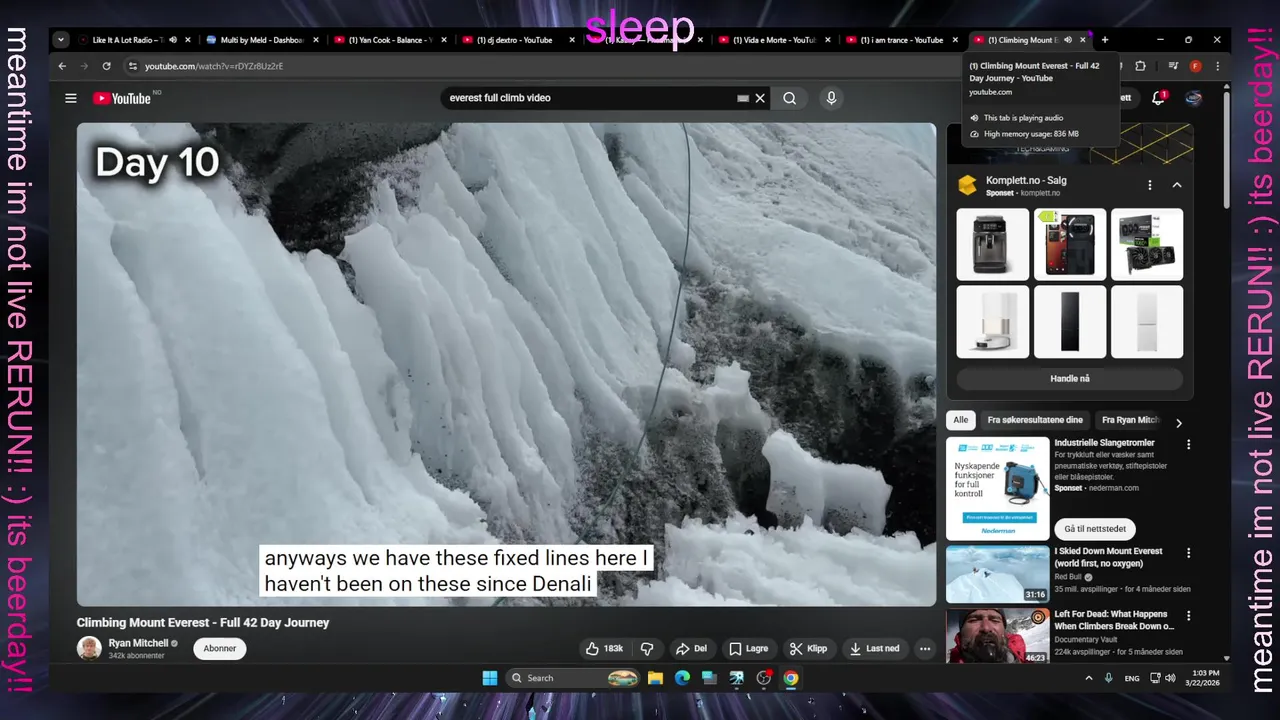Screen dimensions: 1280x720
Task: Launch Microsoft Edge from taskbar
Action: pos(682,678)
